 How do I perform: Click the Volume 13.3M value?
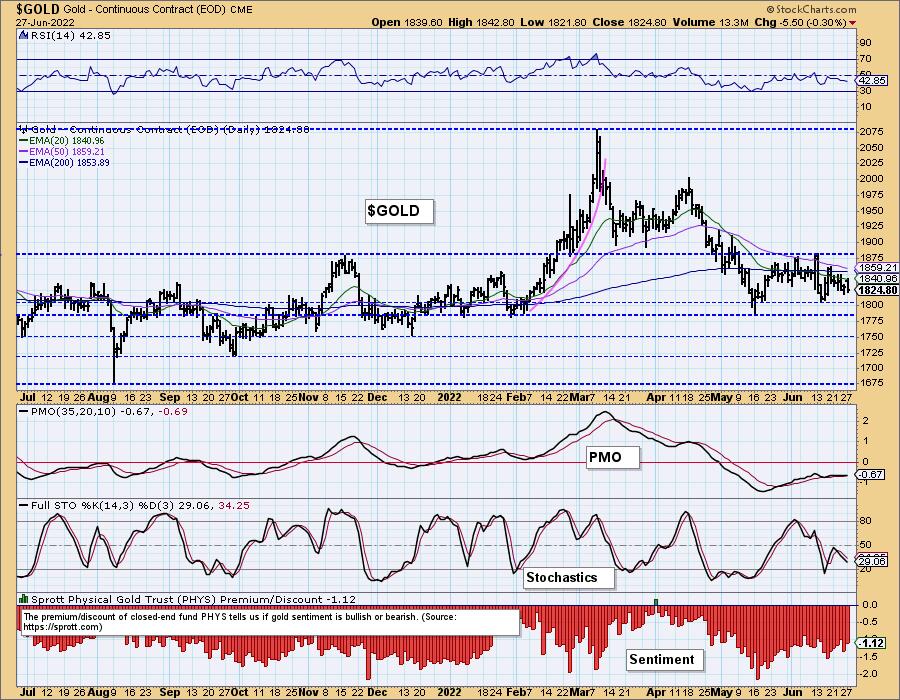tap(711, 22)
